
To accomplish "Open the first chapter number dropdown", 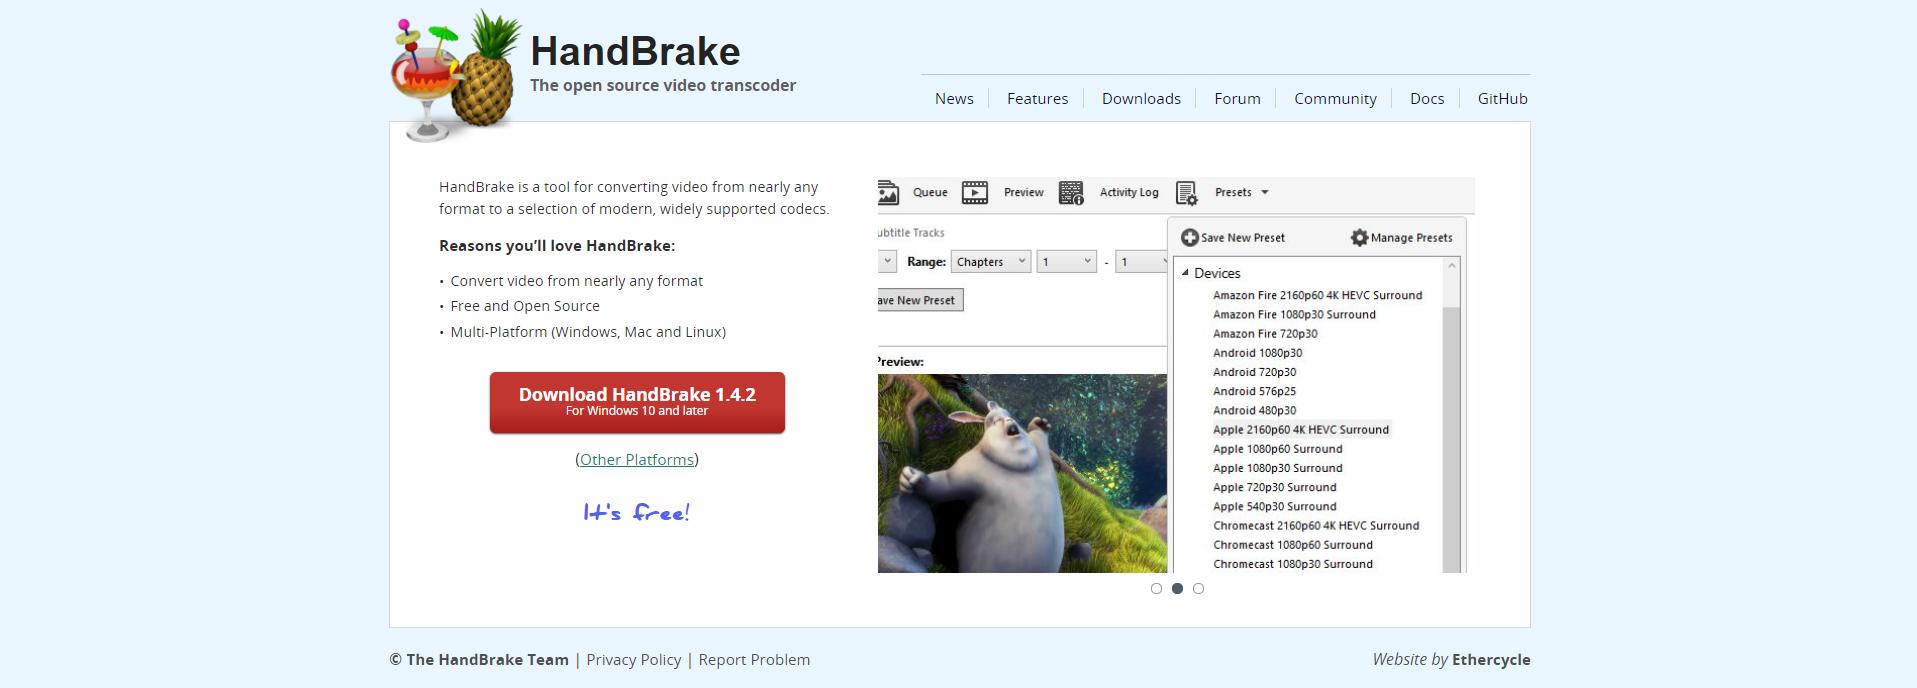I will click(1067, 262).
